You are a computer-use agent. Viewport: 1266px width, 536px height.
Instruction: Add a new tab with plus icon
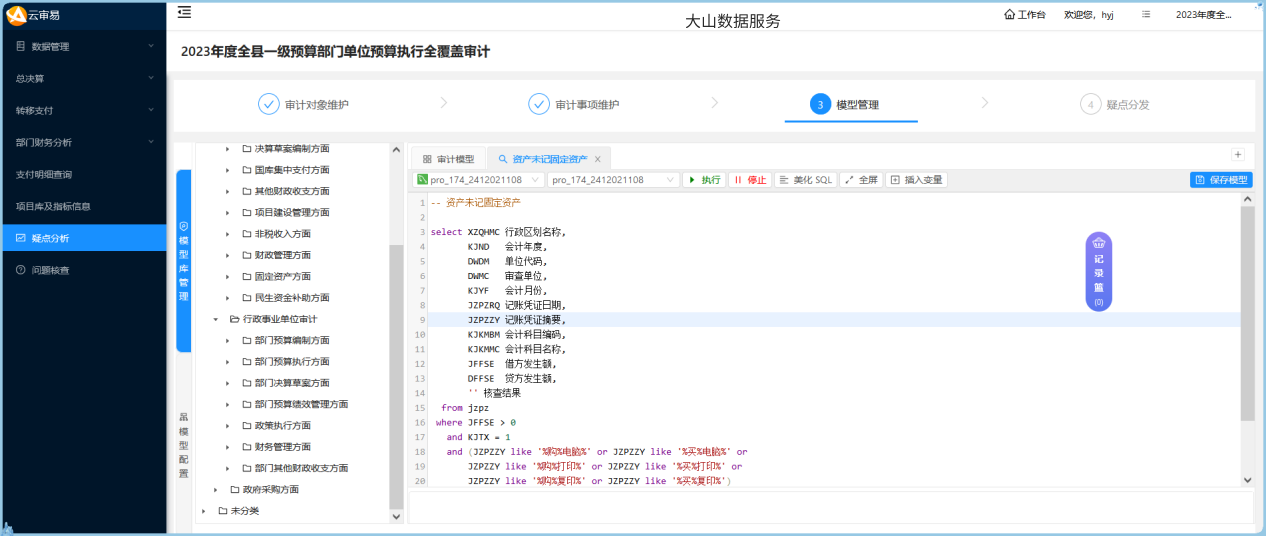1237,155
